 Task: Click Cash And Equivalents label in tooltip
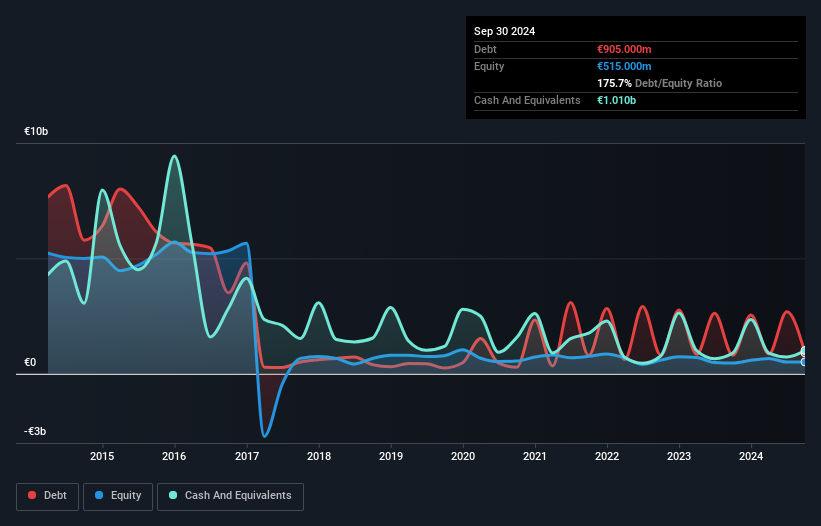point(527,100)
